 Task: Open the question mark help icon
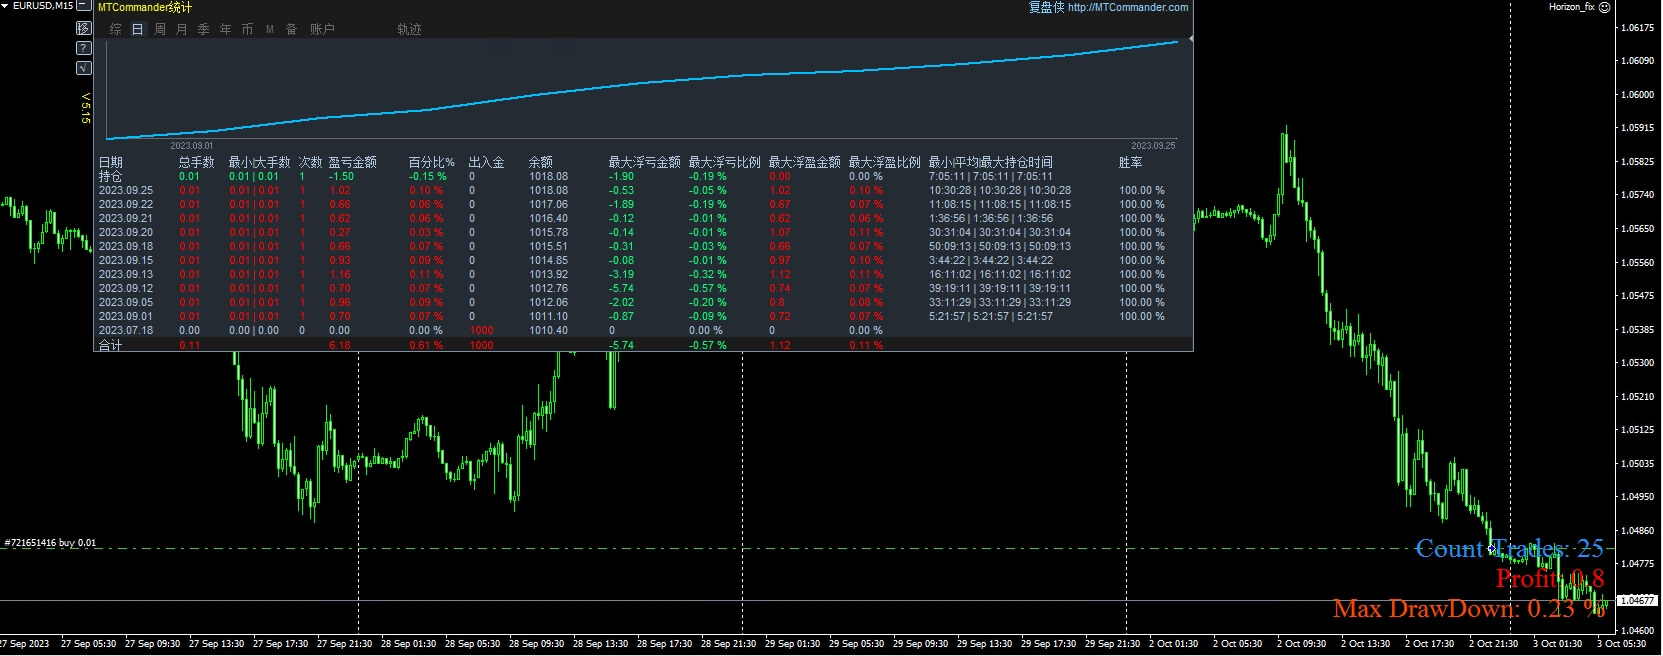84,48
